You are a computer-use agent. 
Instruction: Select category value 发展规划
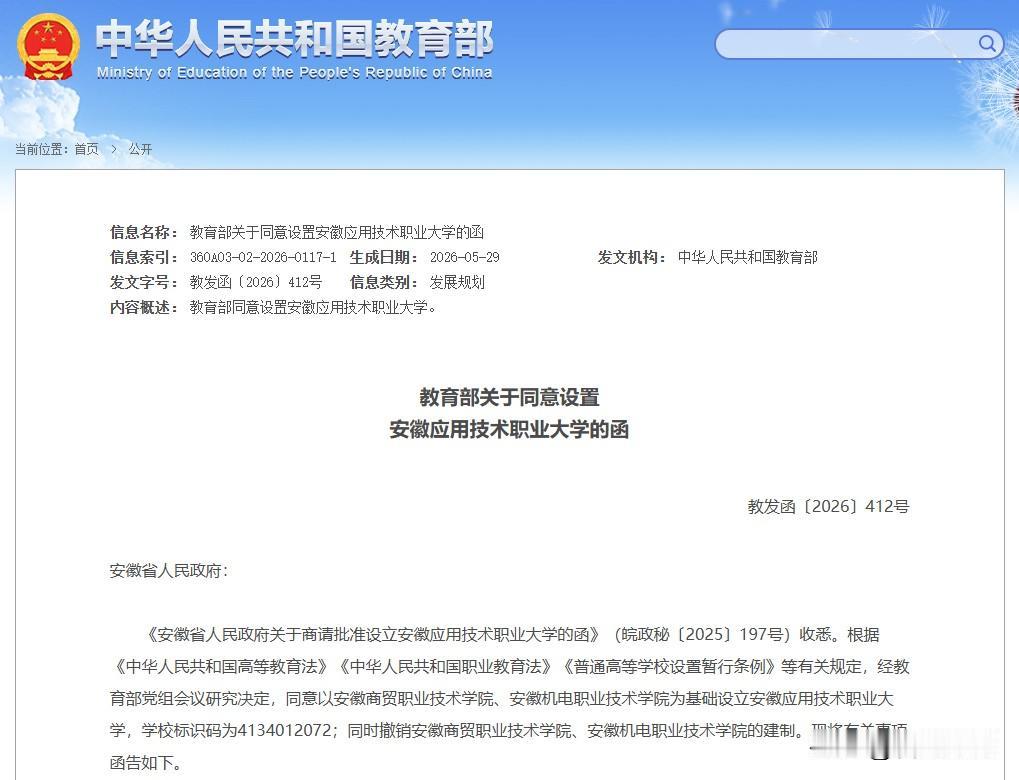pos(457,282)
